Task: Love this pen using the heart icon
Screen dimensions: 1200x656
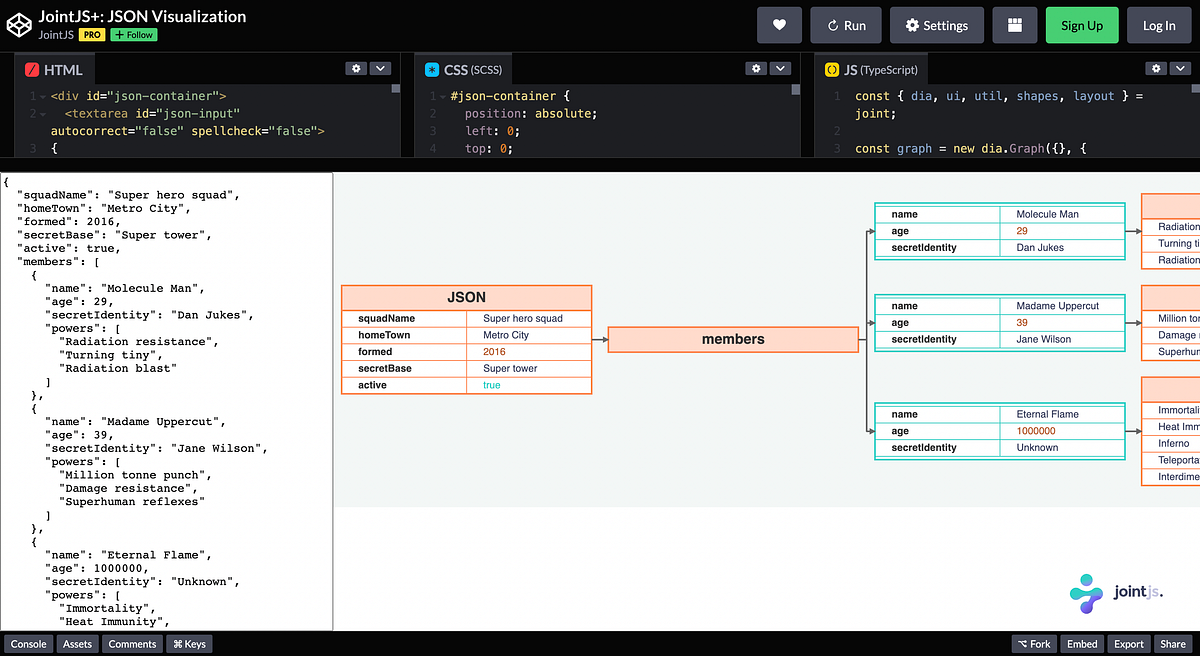Action: 779,25
